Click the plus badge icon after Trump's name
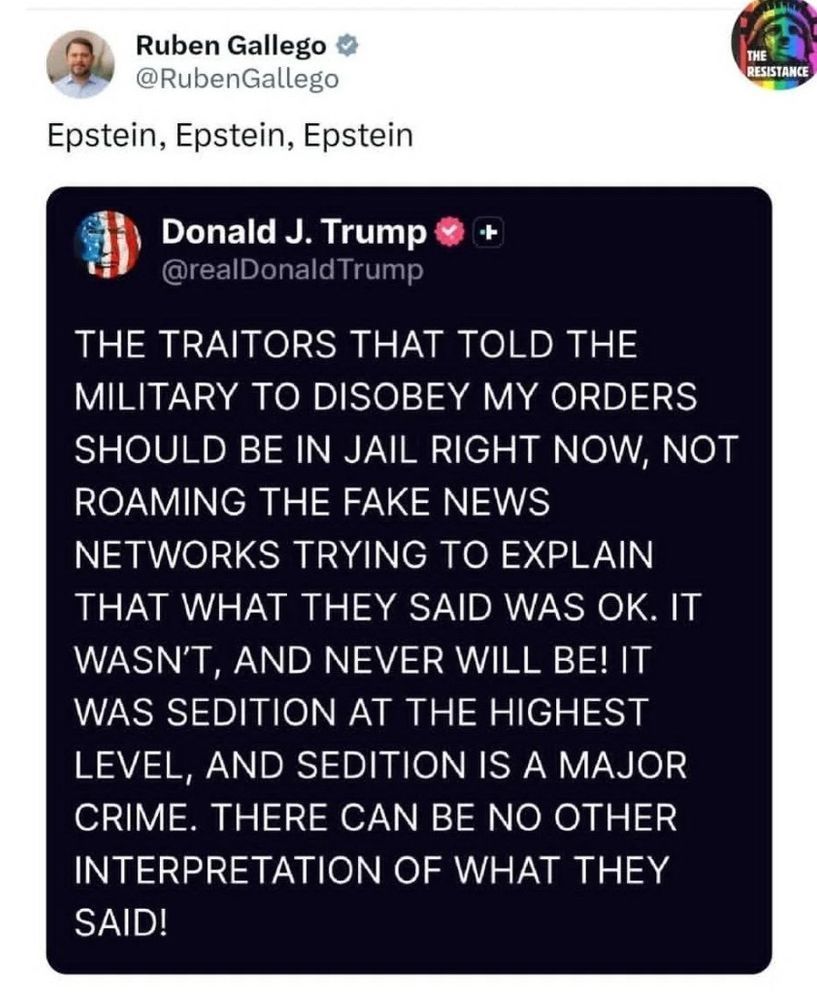817x1000 pixels. [489, 233]
